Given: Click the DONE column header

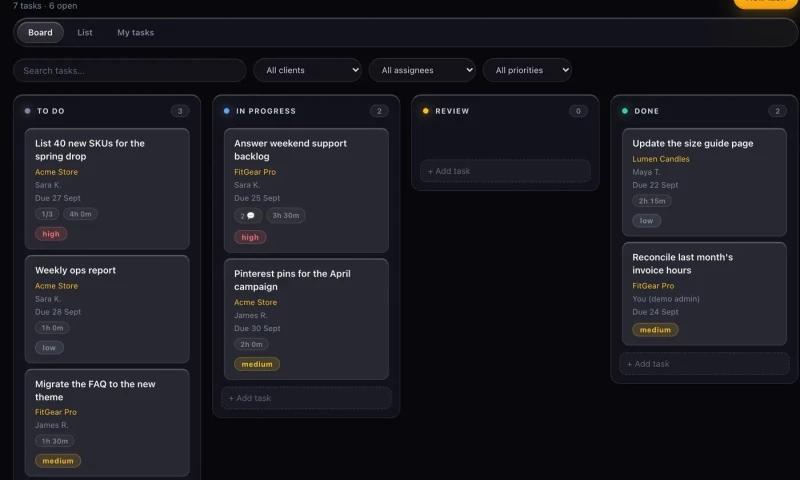Looking at the screenshot, I should pos(646,111).
